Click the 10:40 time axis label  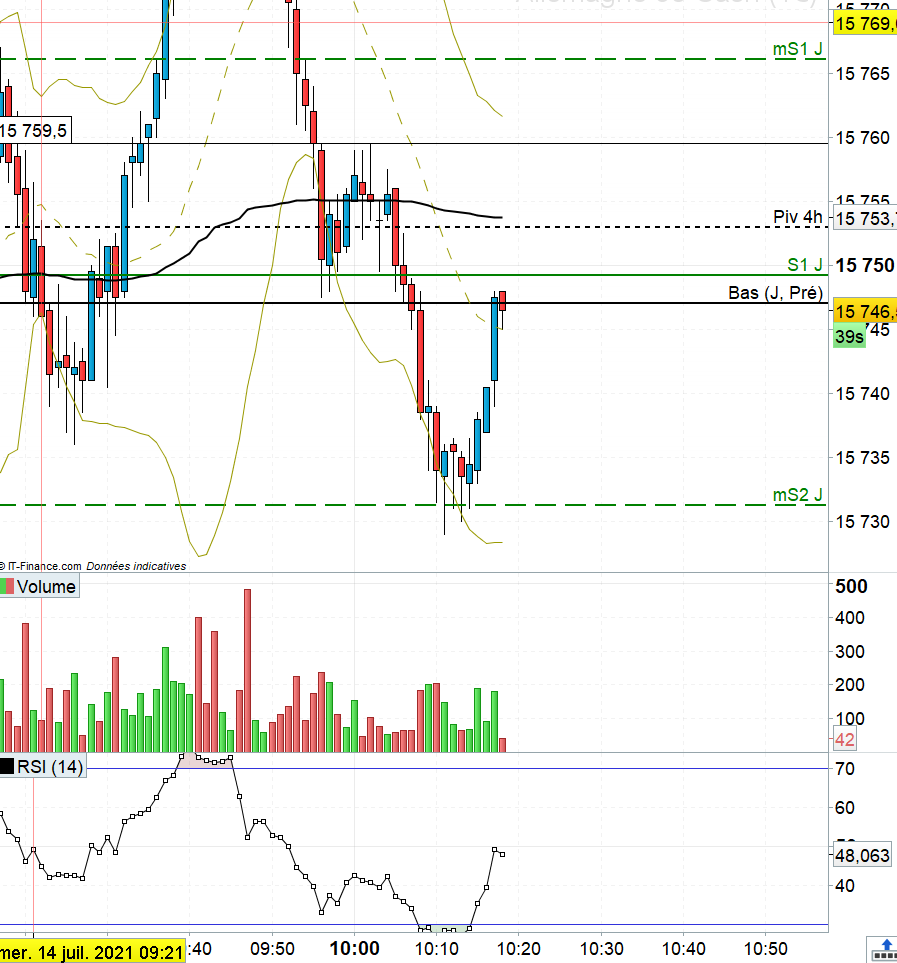point(683,949)
